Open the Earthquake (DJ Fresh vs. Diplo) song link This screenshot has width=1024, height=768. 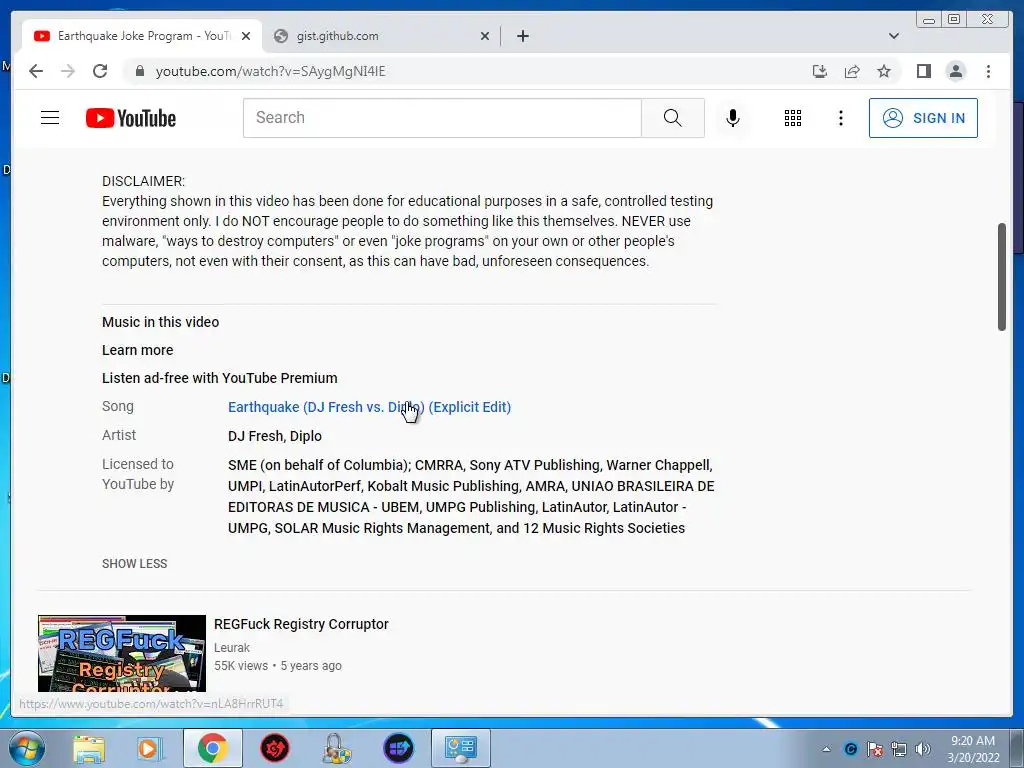click(x=369, y=407)
